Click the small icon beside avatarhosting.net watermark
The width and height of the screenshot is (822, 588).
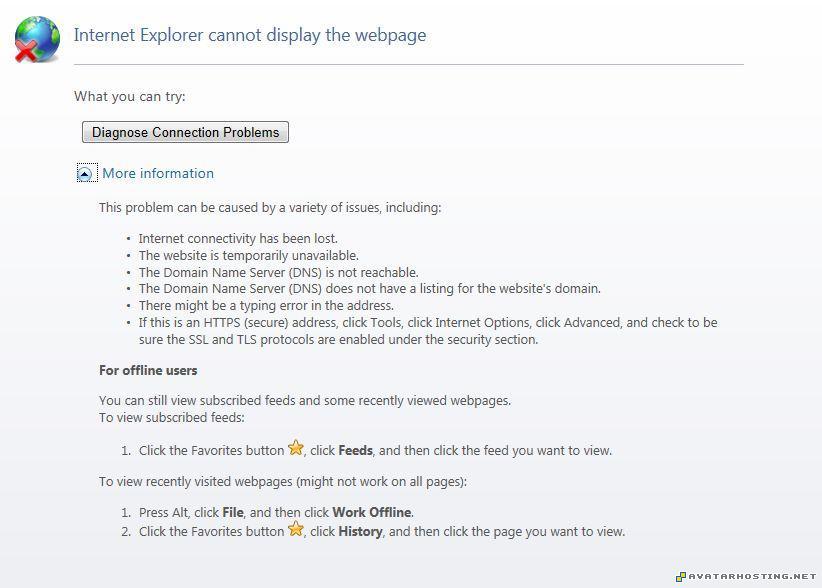click(x=681, y=577)
